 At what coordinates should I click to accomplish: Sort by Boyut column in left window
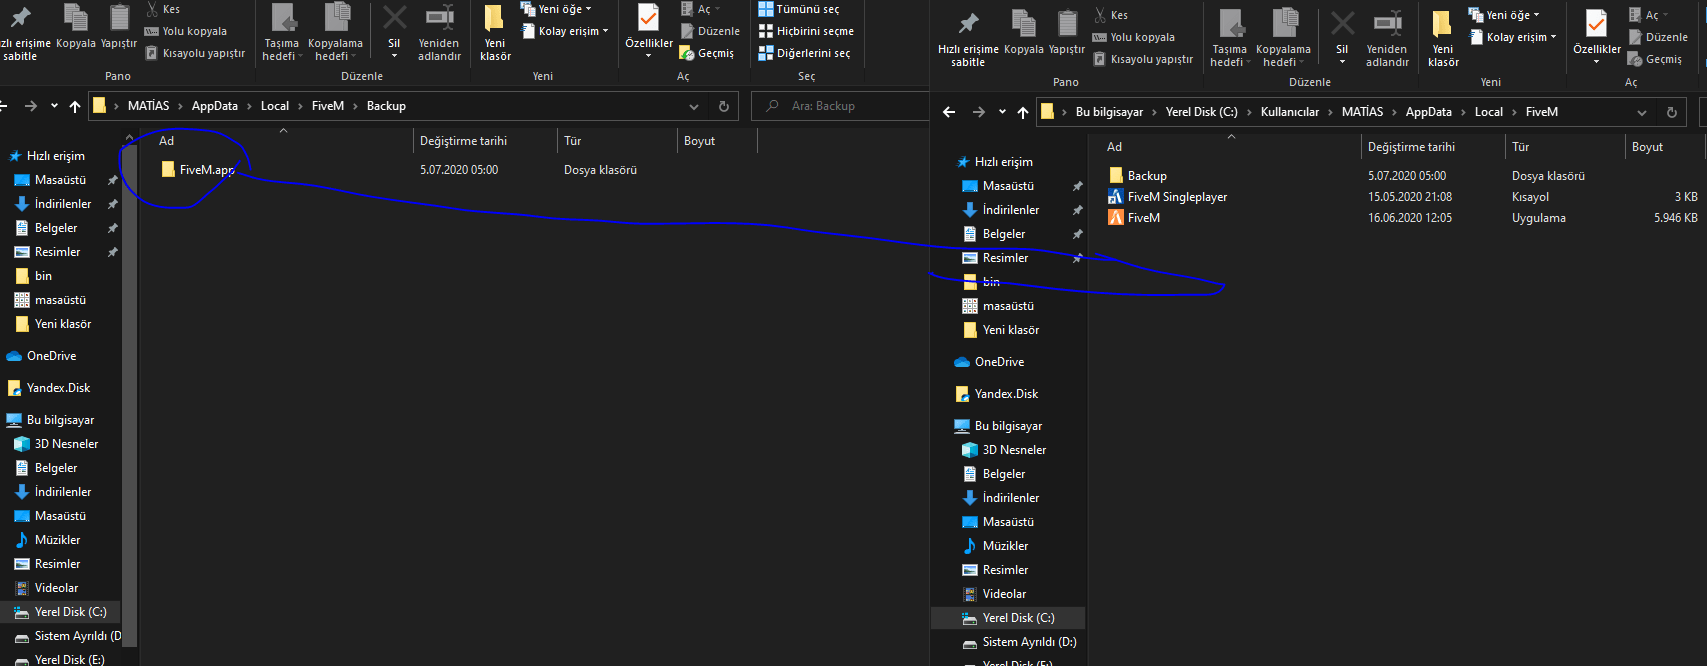[699, 141]
